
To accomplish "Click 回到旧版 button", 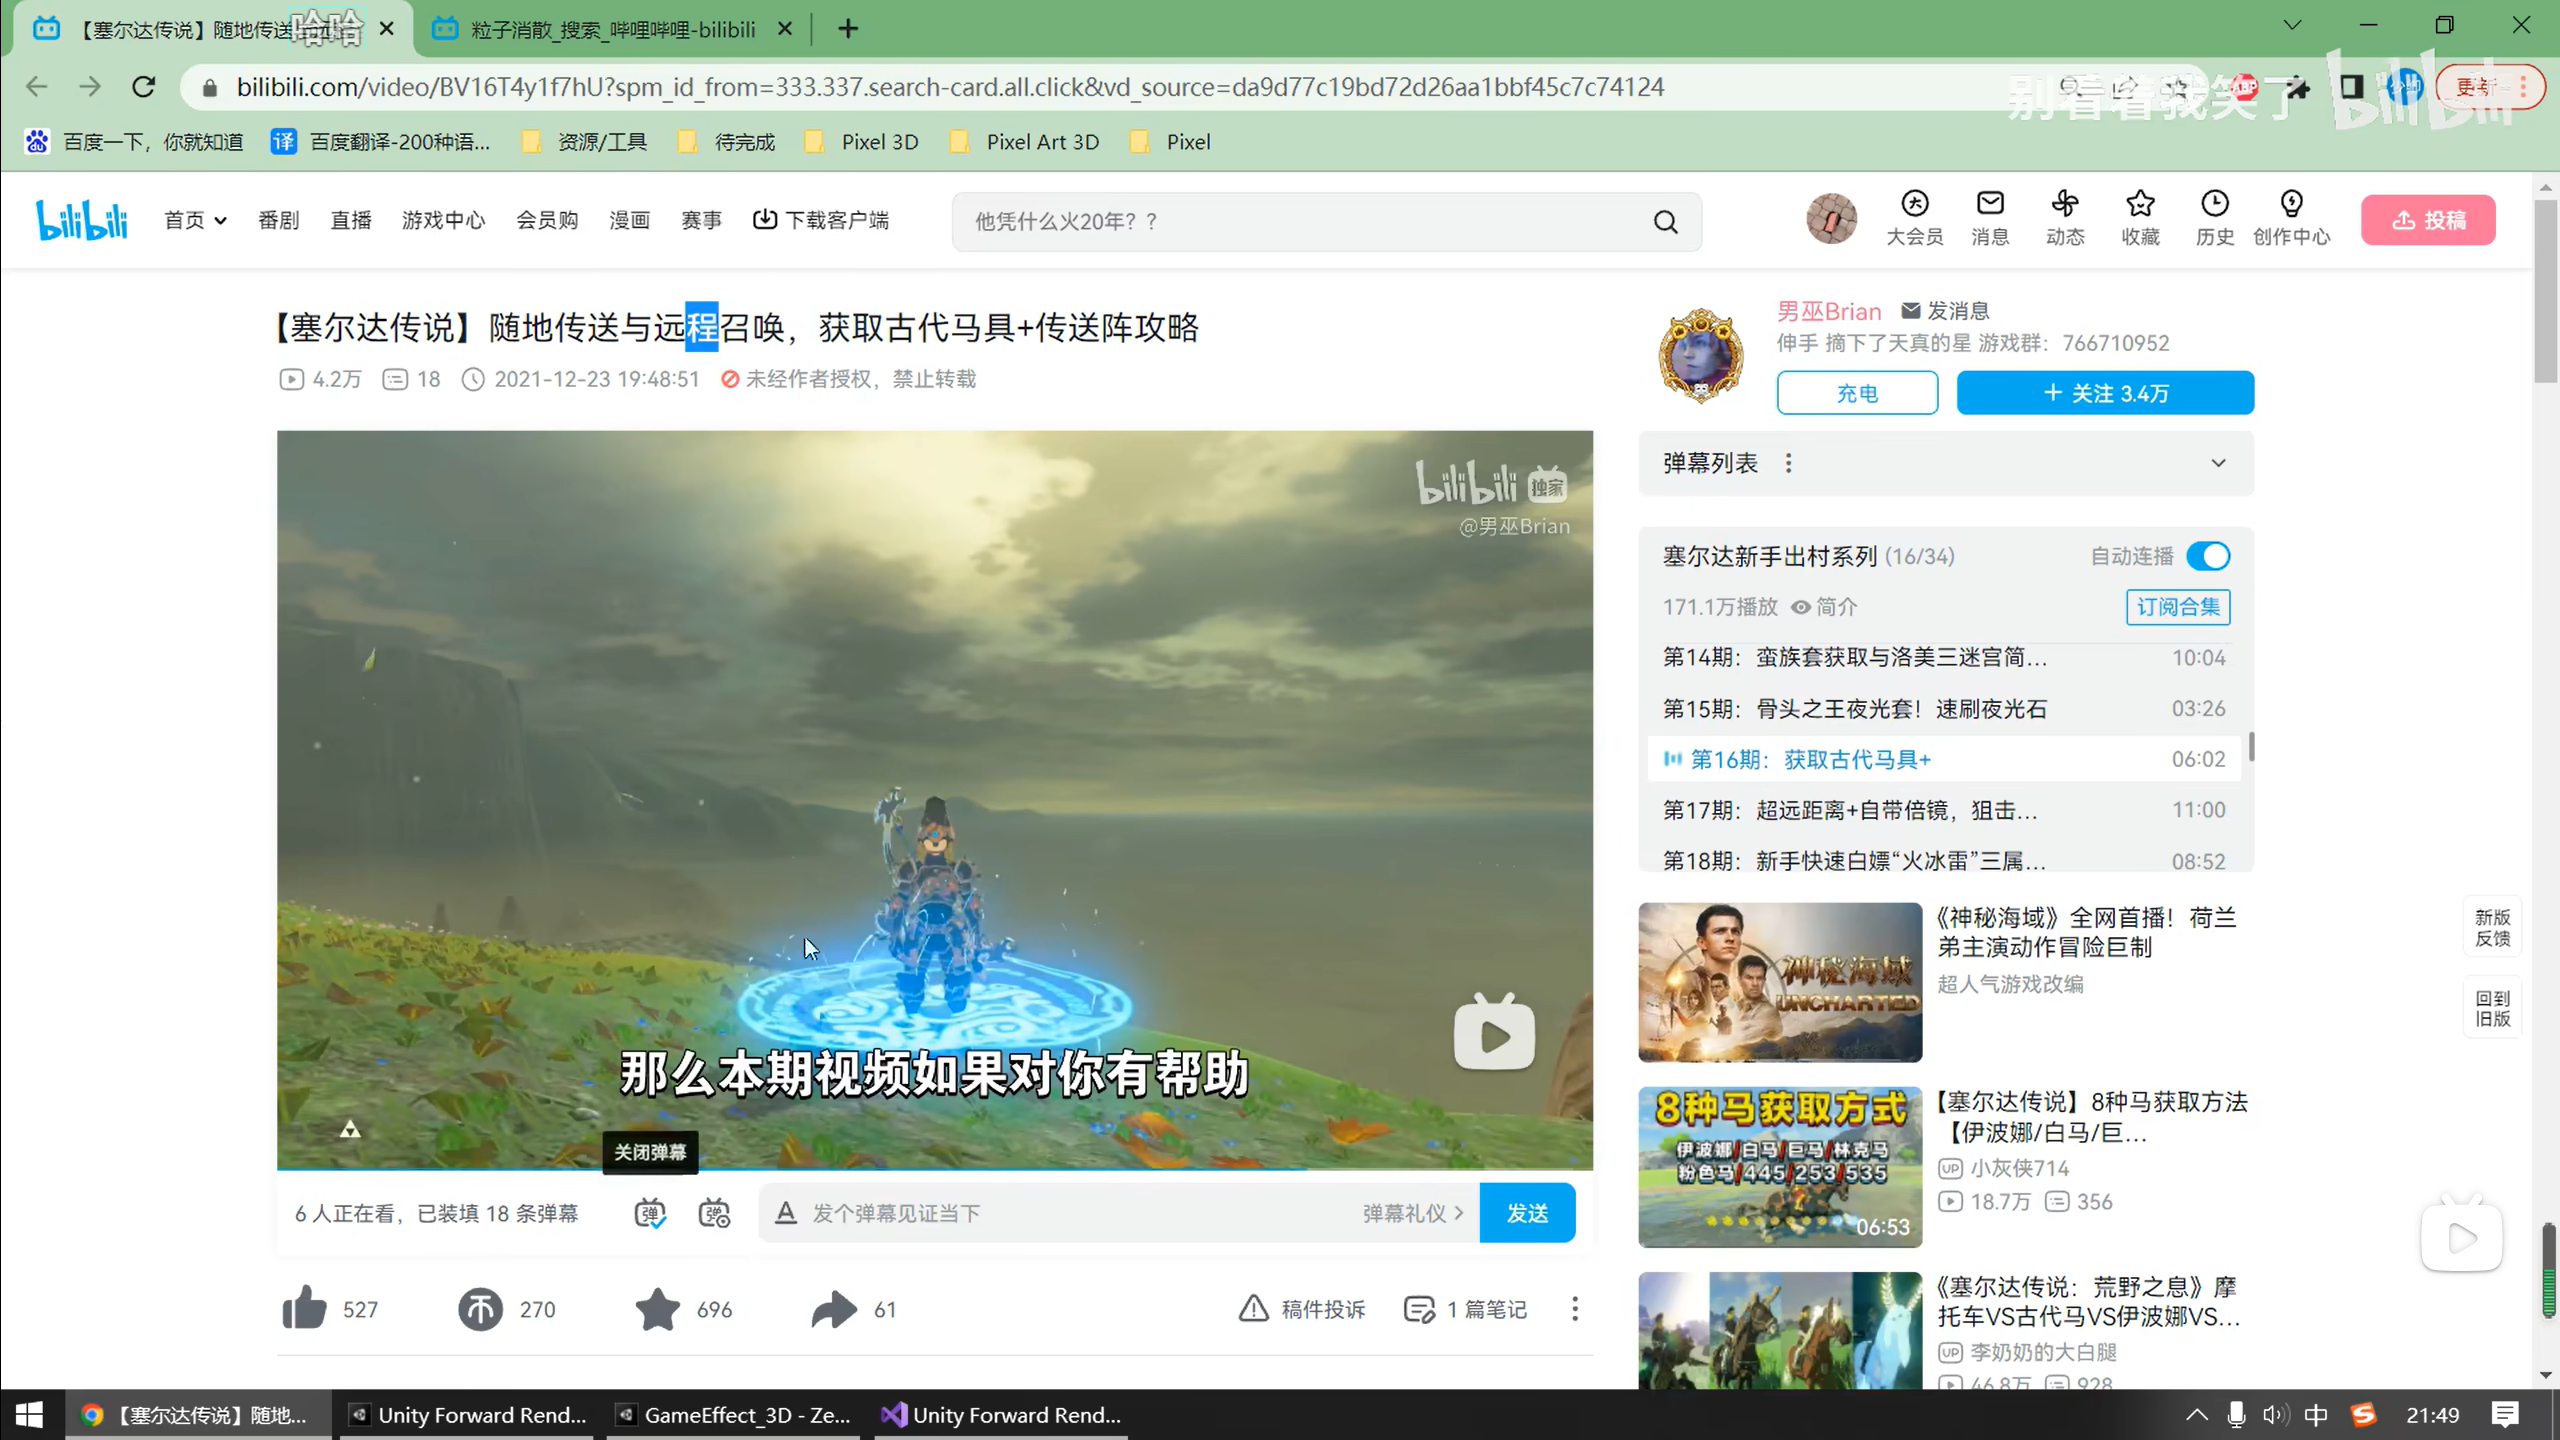I will pos(2492,1008).
